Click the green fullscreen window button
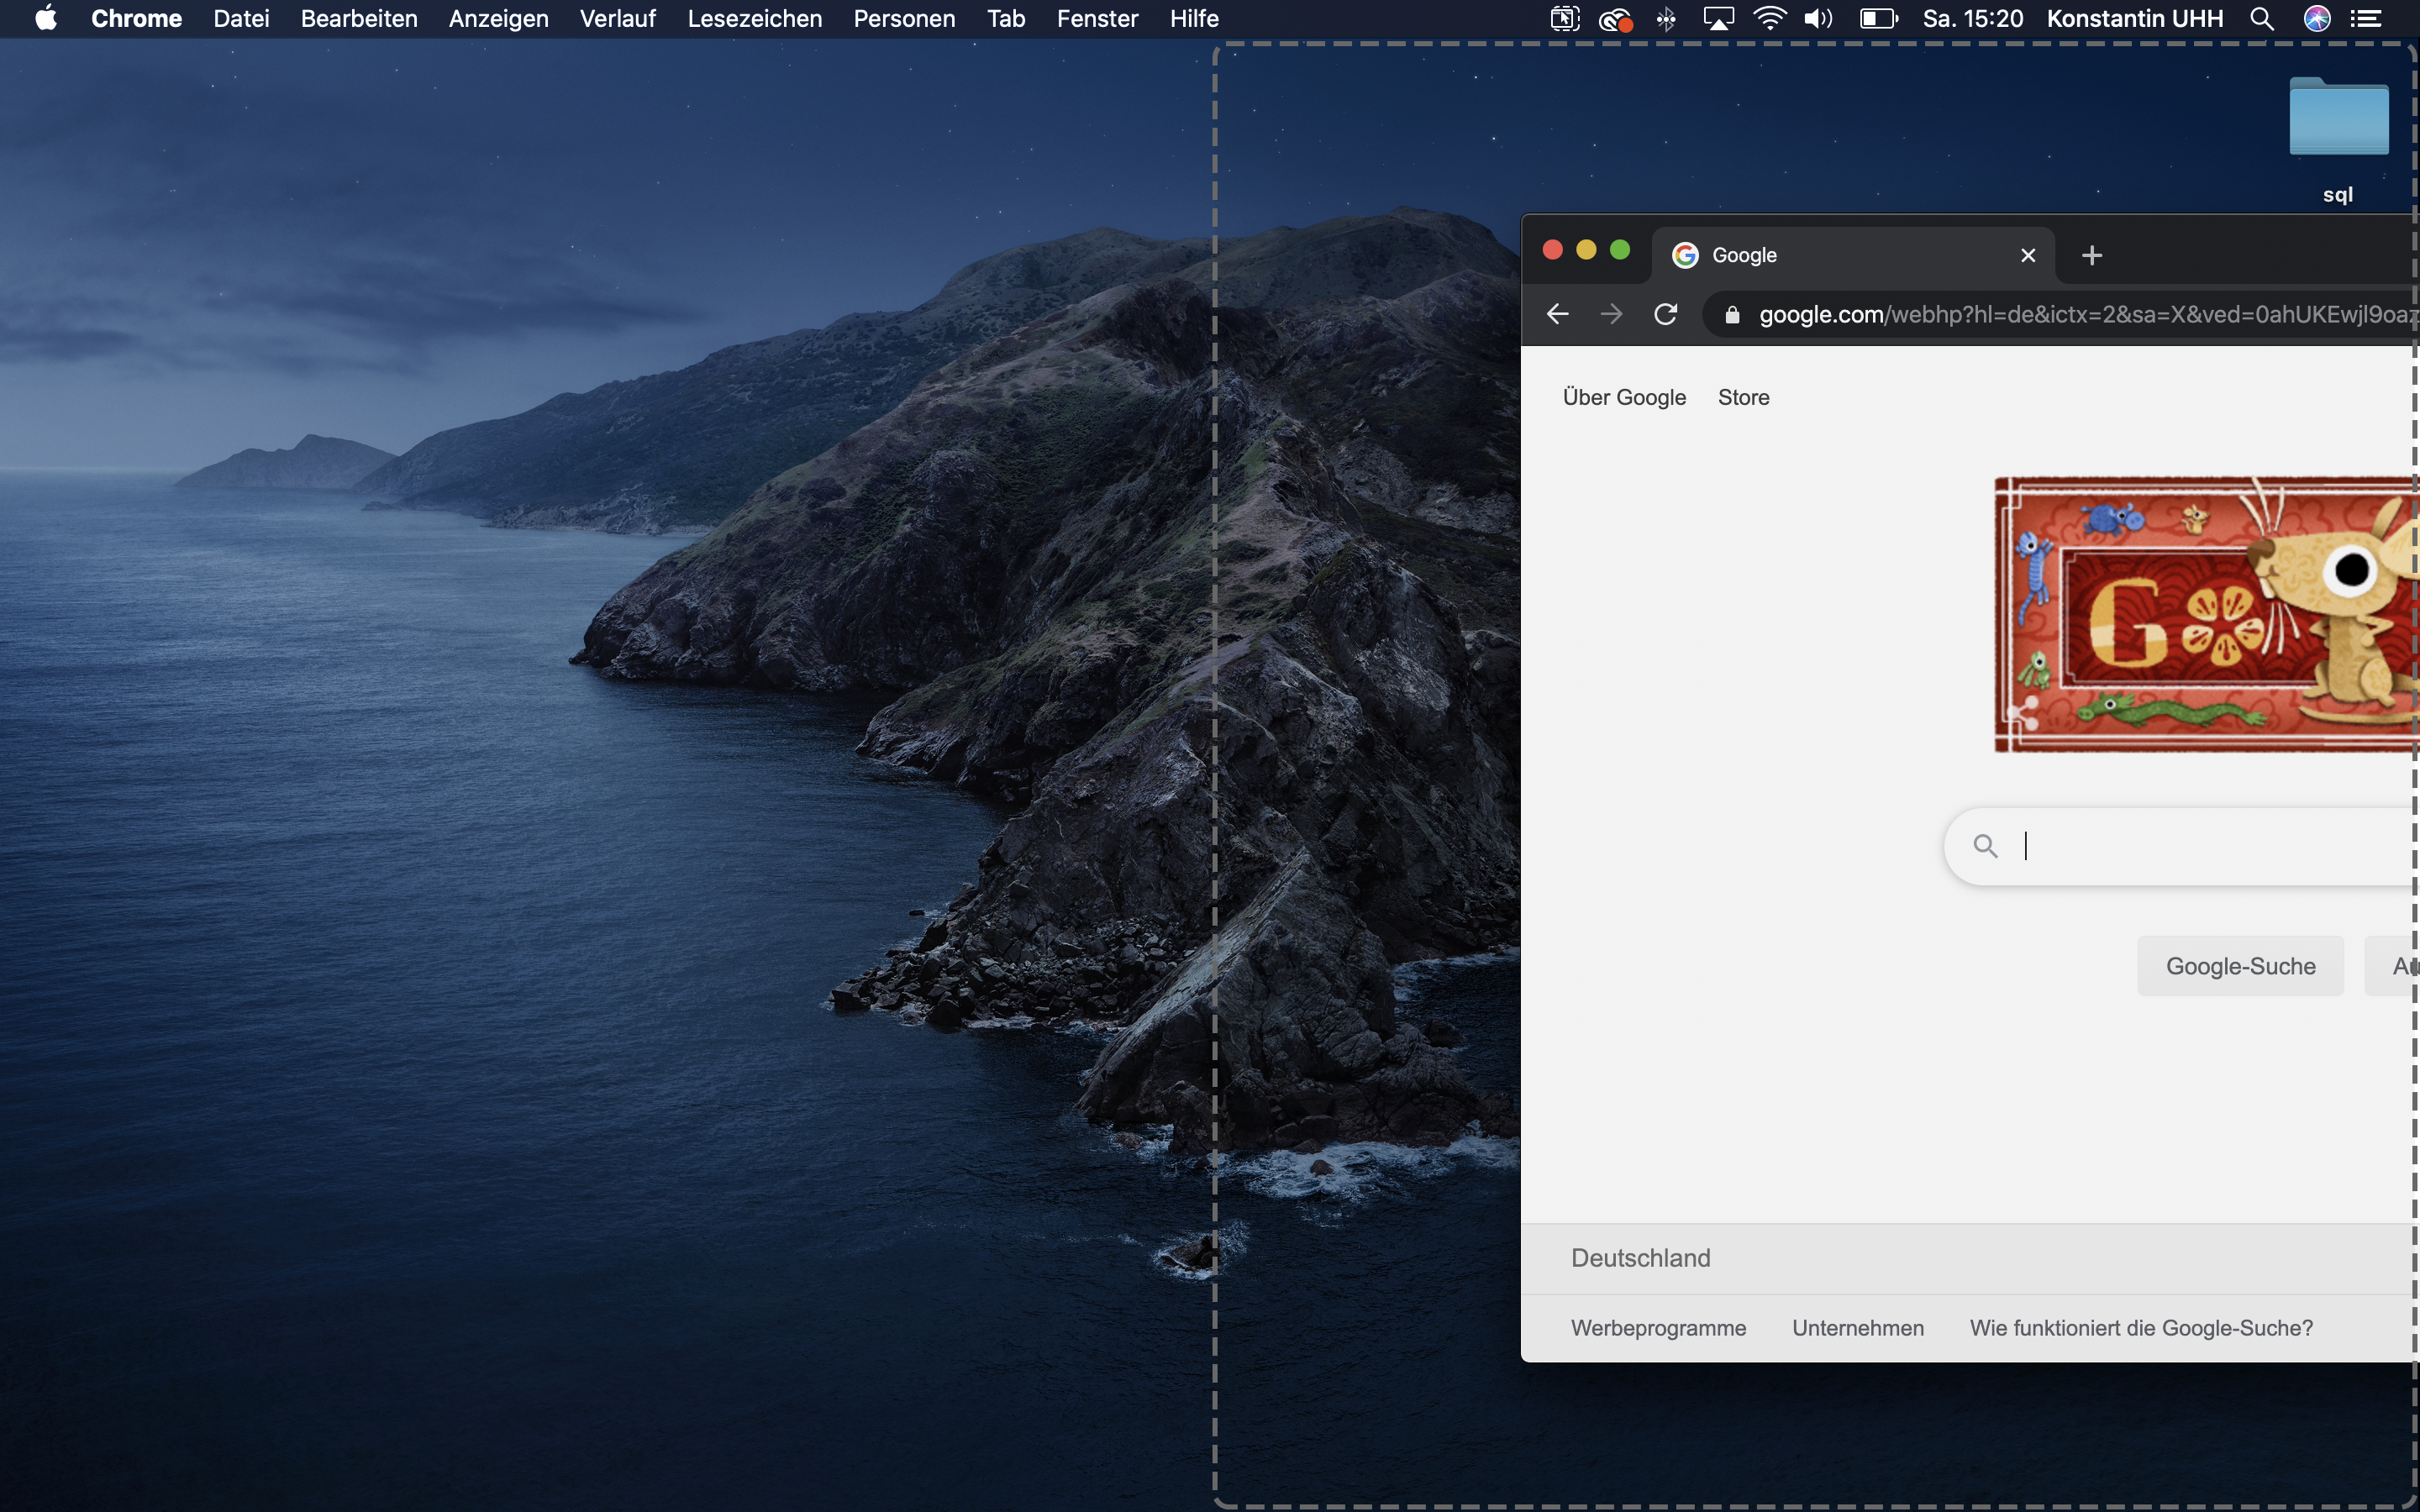This screenshot has height=1512, width=2420. click(1620, 250)
